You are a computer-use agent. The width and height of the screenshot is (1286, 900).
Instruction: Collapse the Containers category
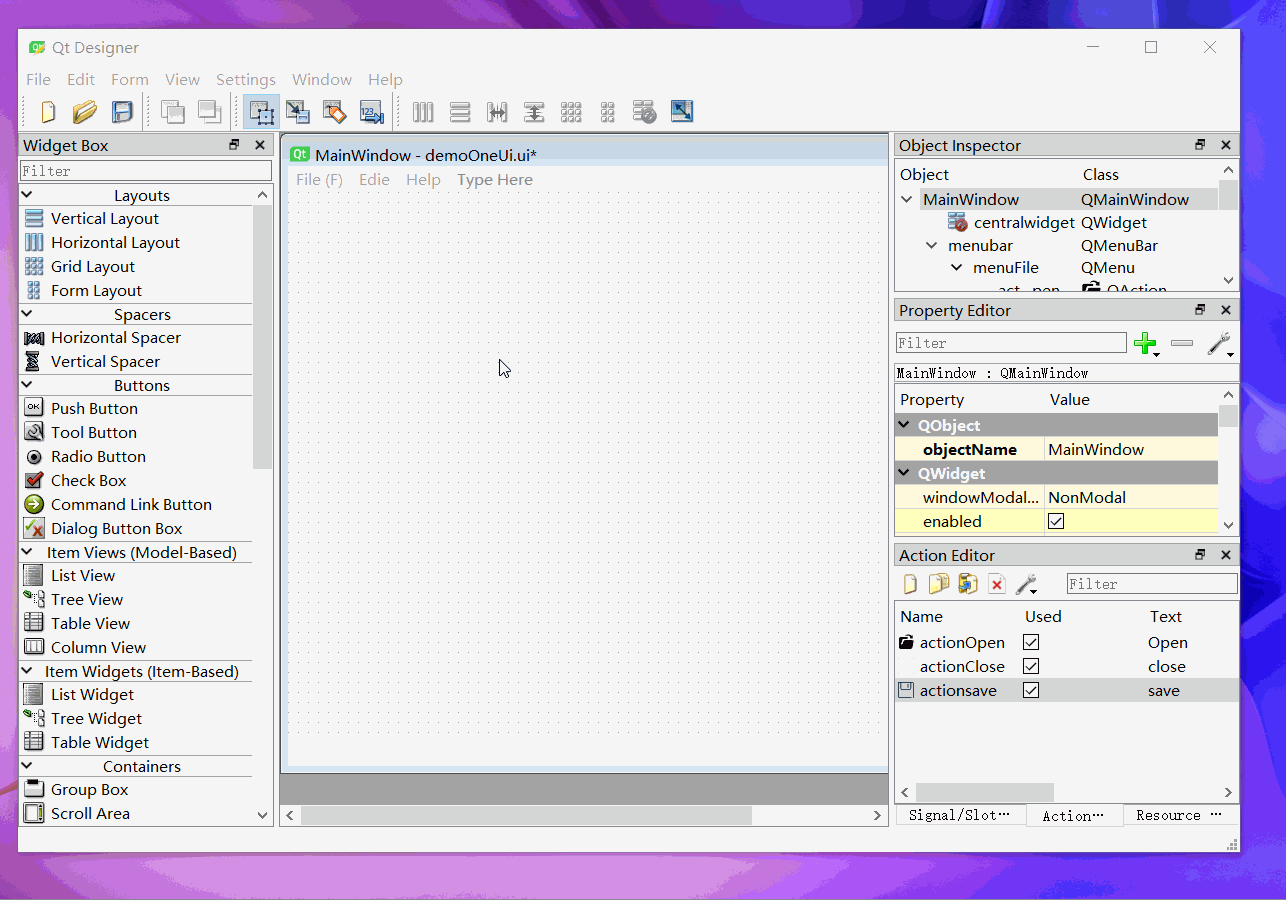pyautogui.click(x=27, y=766)
